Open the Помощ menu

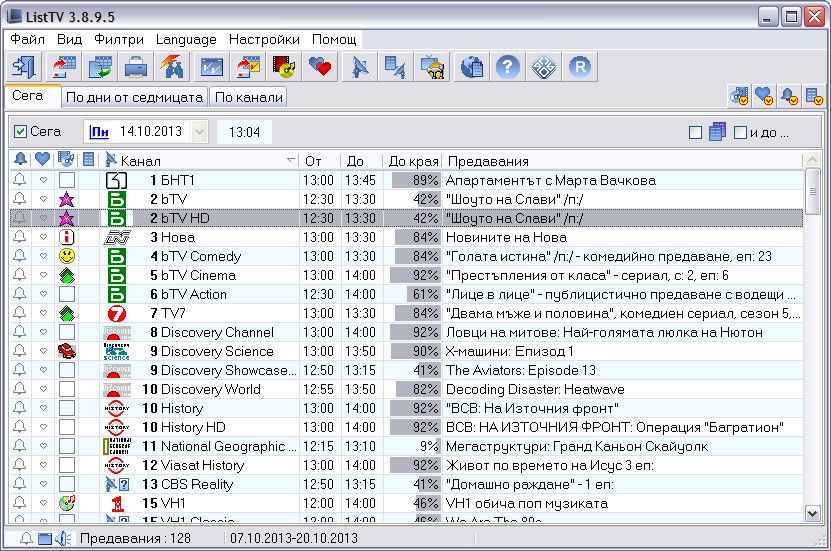click(334, 39)
